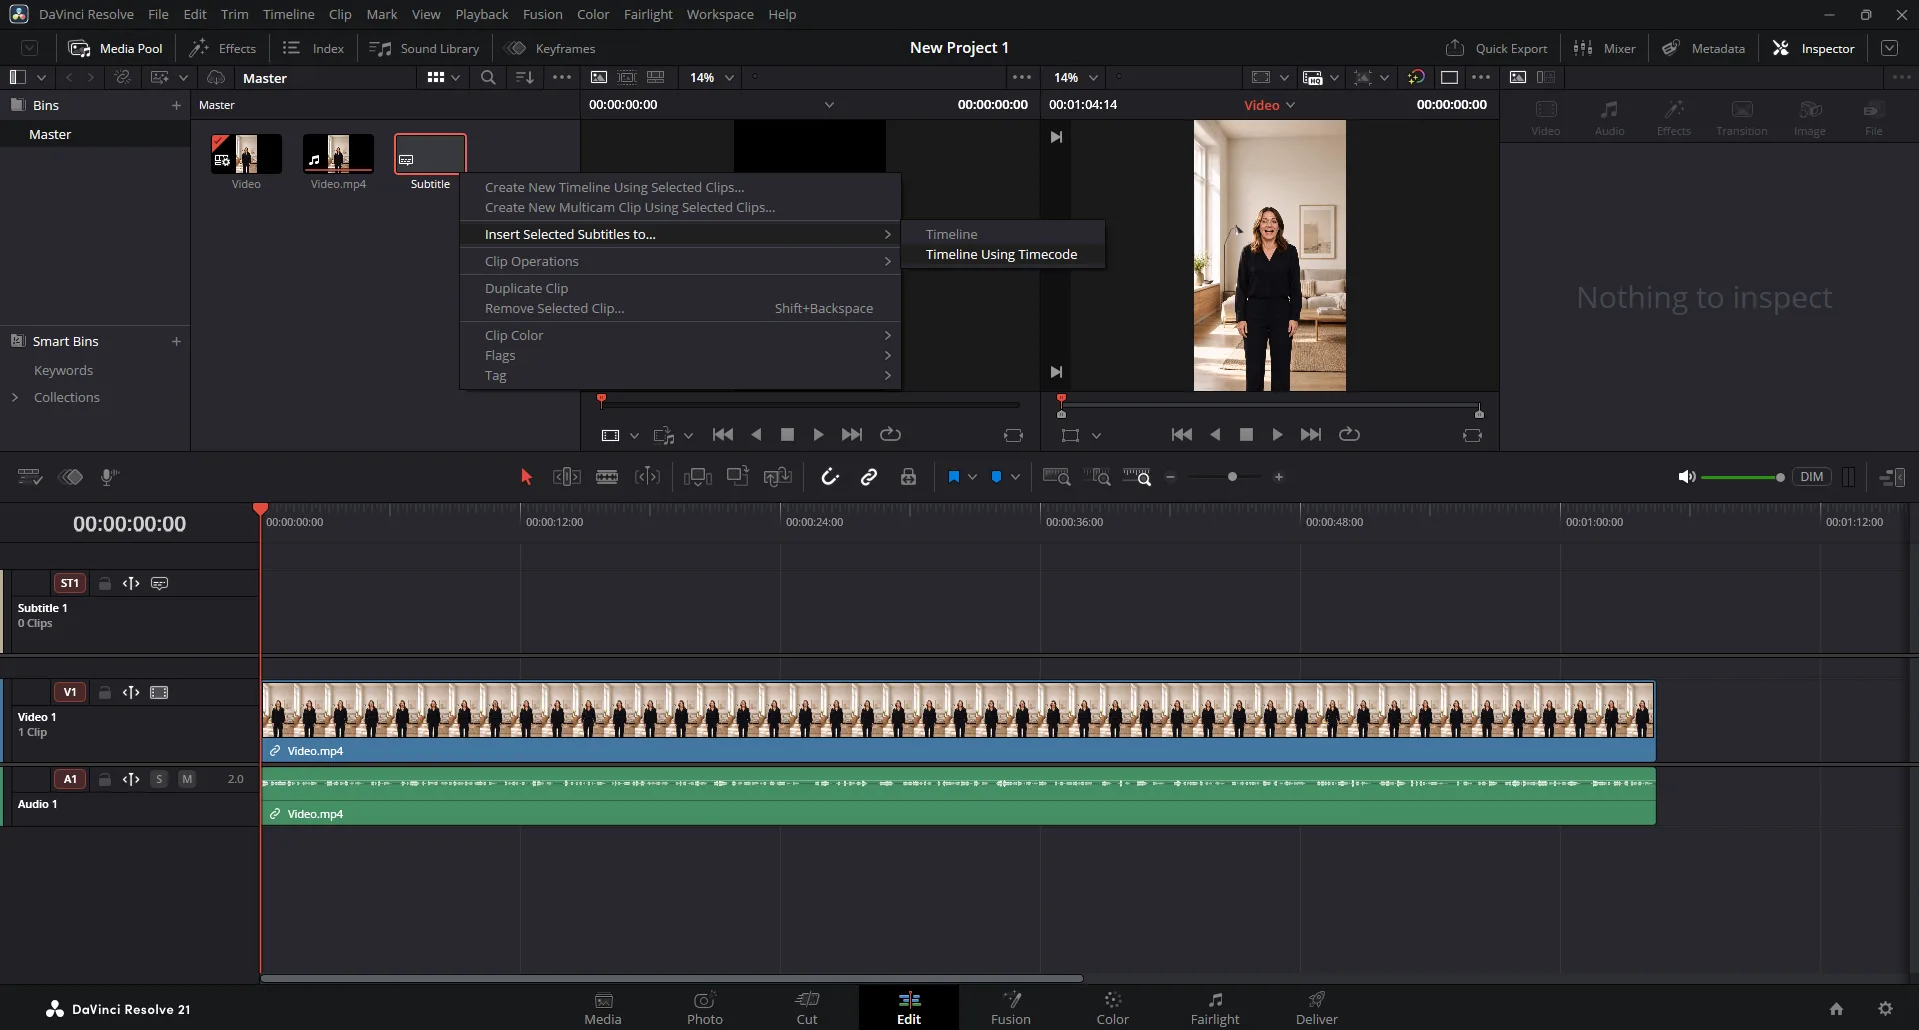Disable the Video 1 track filmstrip icon
The image size is (1919, 1030).
point(159,692)
